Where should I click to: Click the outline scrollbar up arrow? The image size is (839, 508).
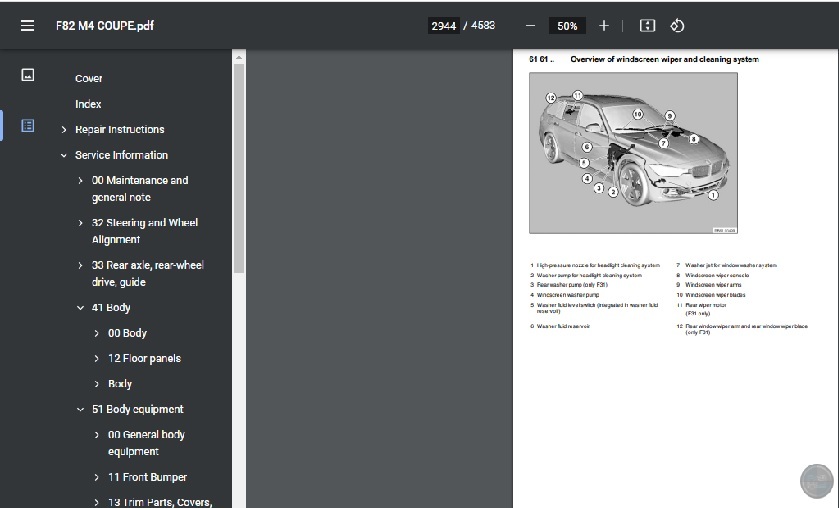coord(239,57)
